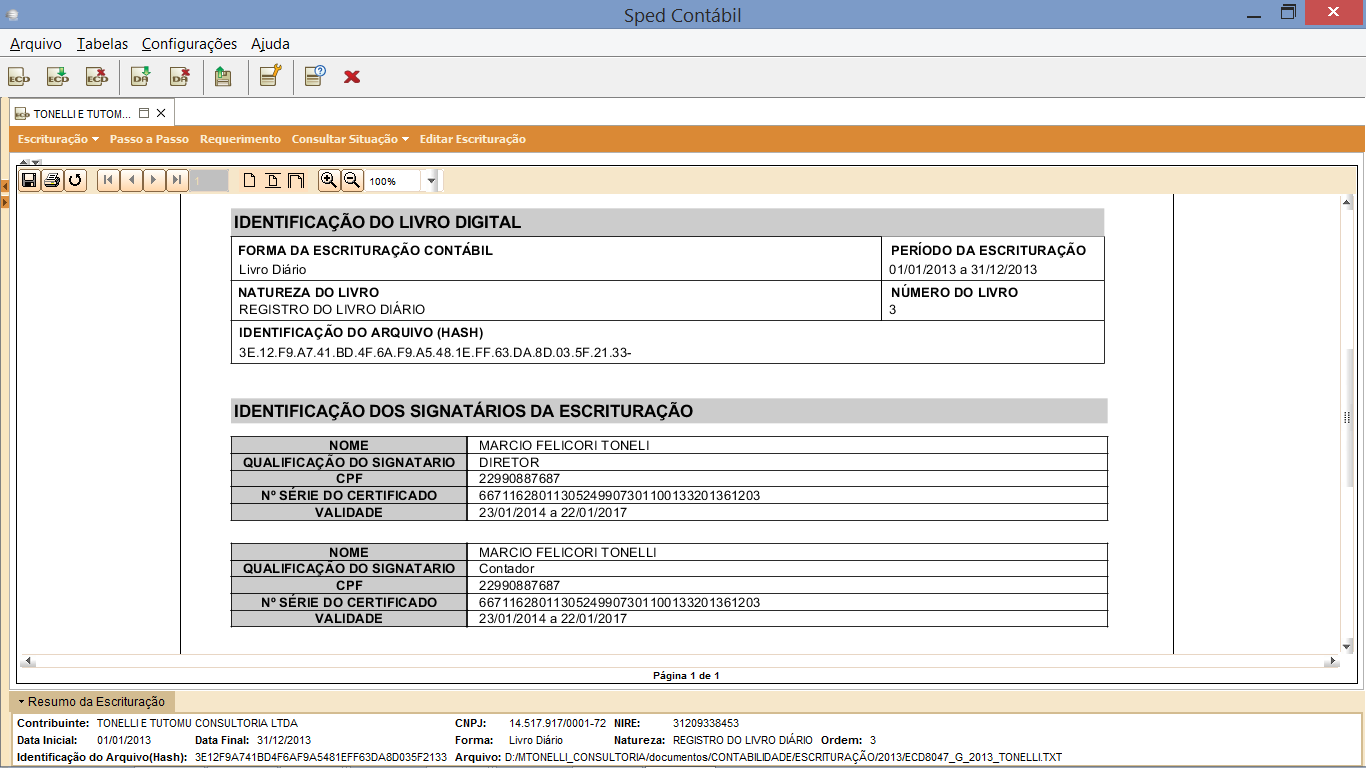1366x768 pixels.
Task: Open the Tabelas menu
Action: click(102, 44)
